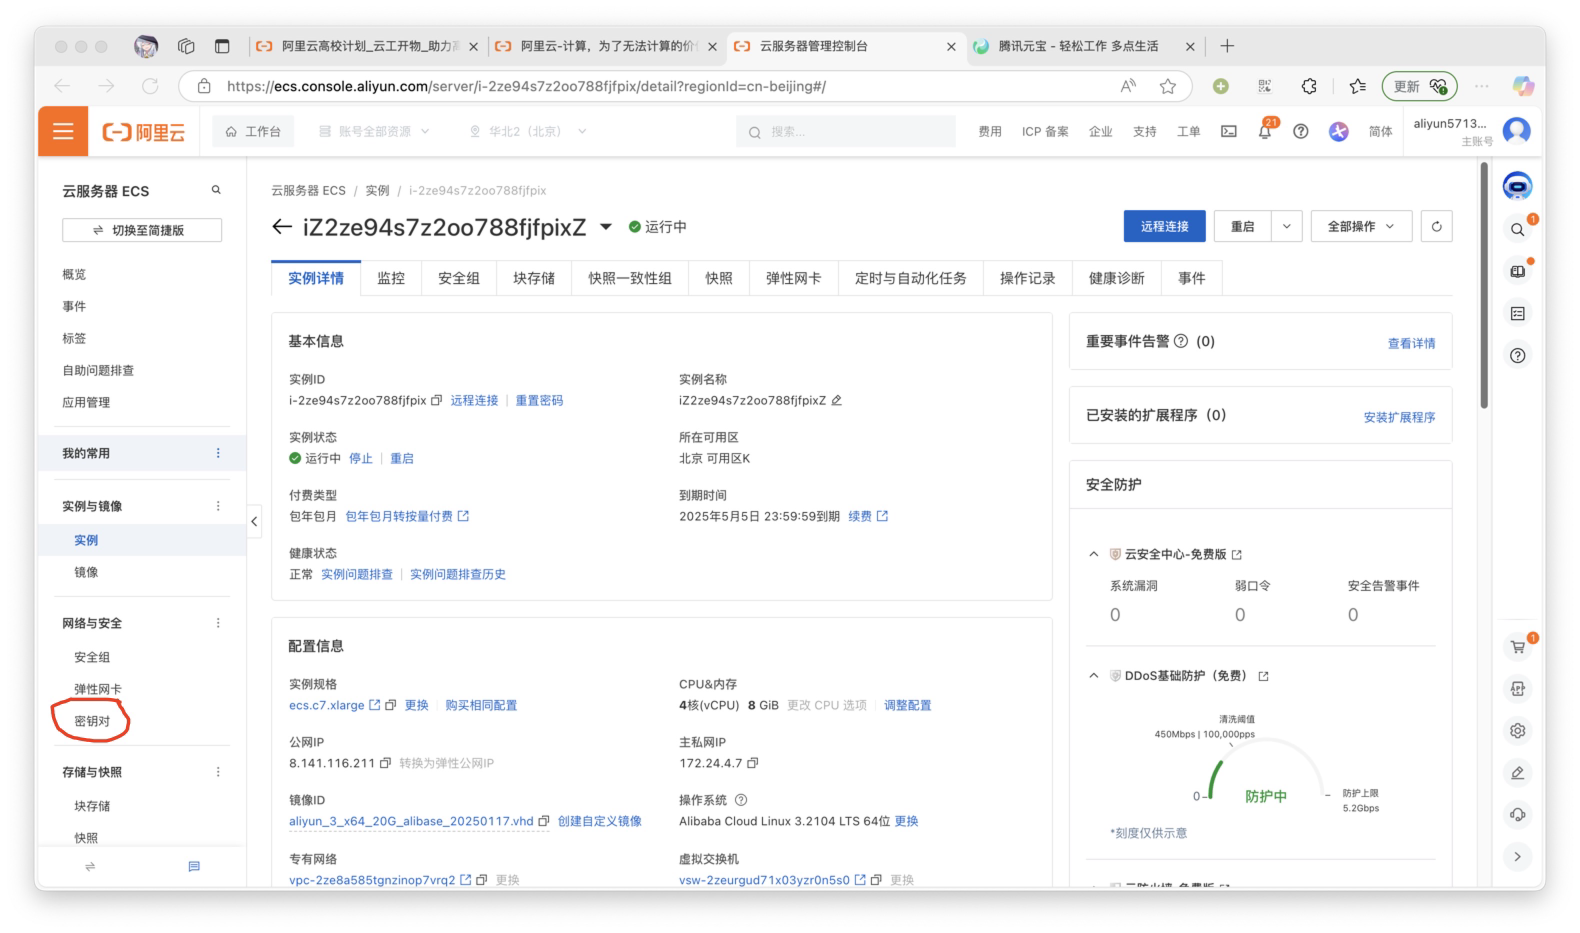Copy the instance ID
1580x933 pixels.
tap(436, 400)
